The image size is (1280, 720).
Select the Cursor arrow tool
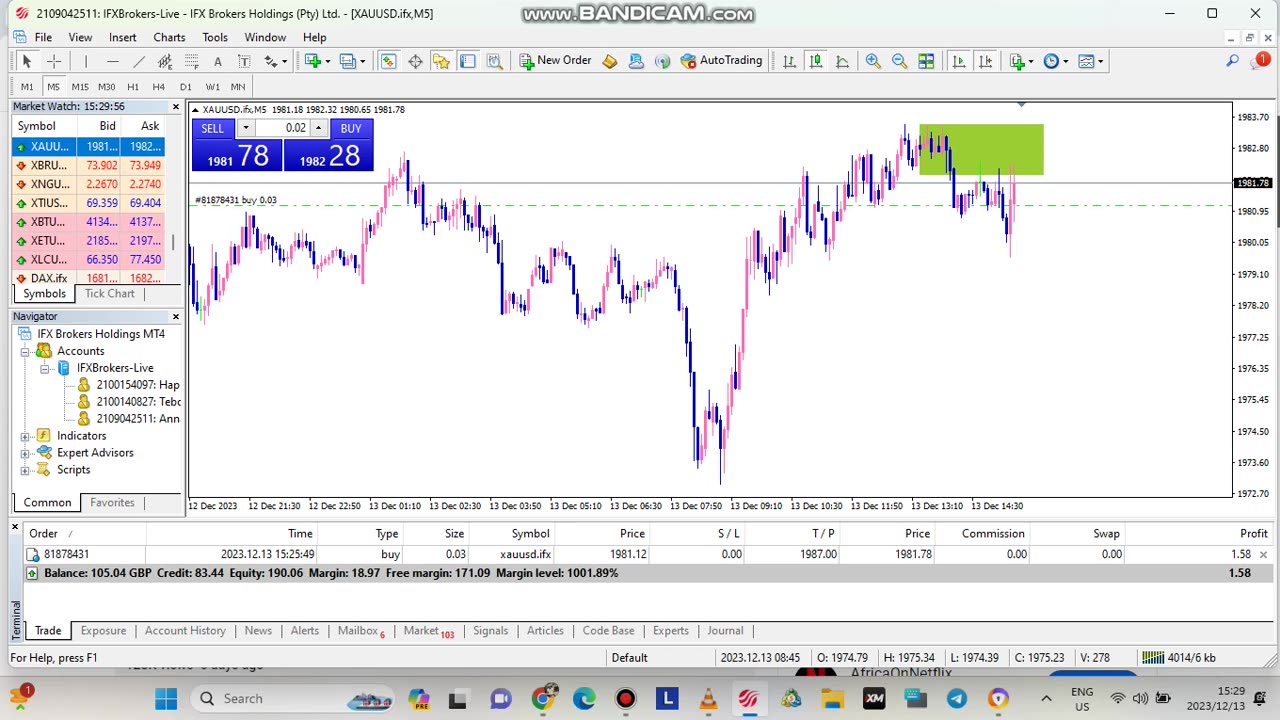click(x=27, y=61)
